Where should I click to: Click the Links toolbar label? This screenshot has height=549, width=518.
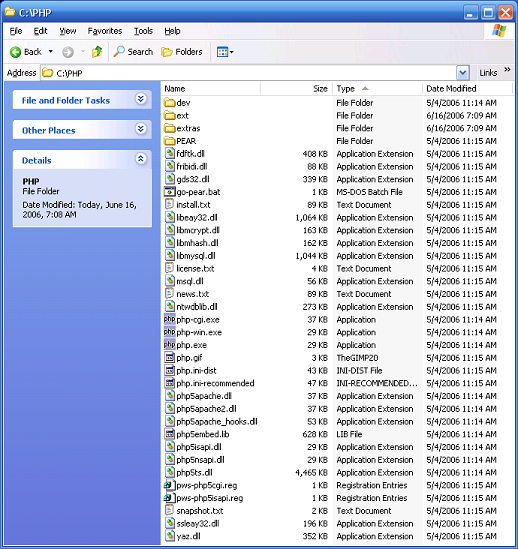[488, 73]
